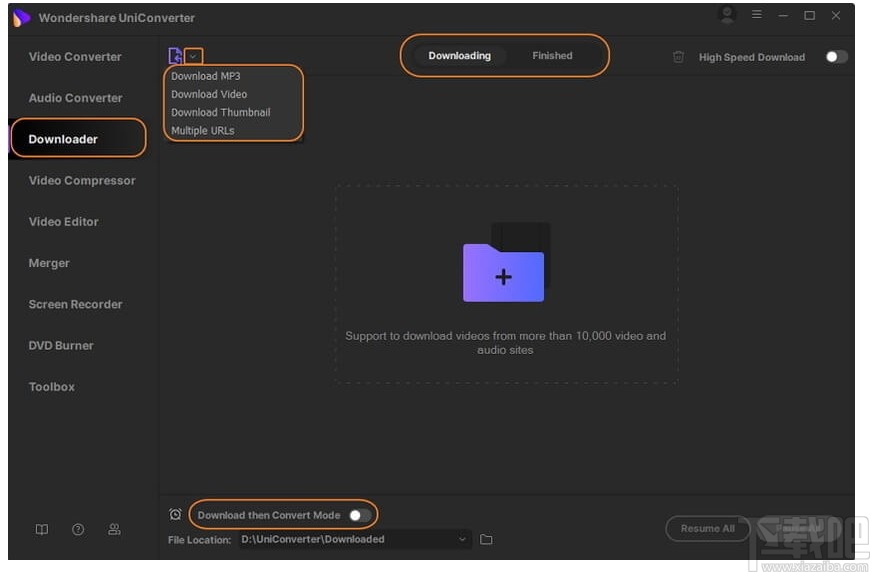Minimize the UniConverter window
Screen dimensions: 872x572
(784, 16)
